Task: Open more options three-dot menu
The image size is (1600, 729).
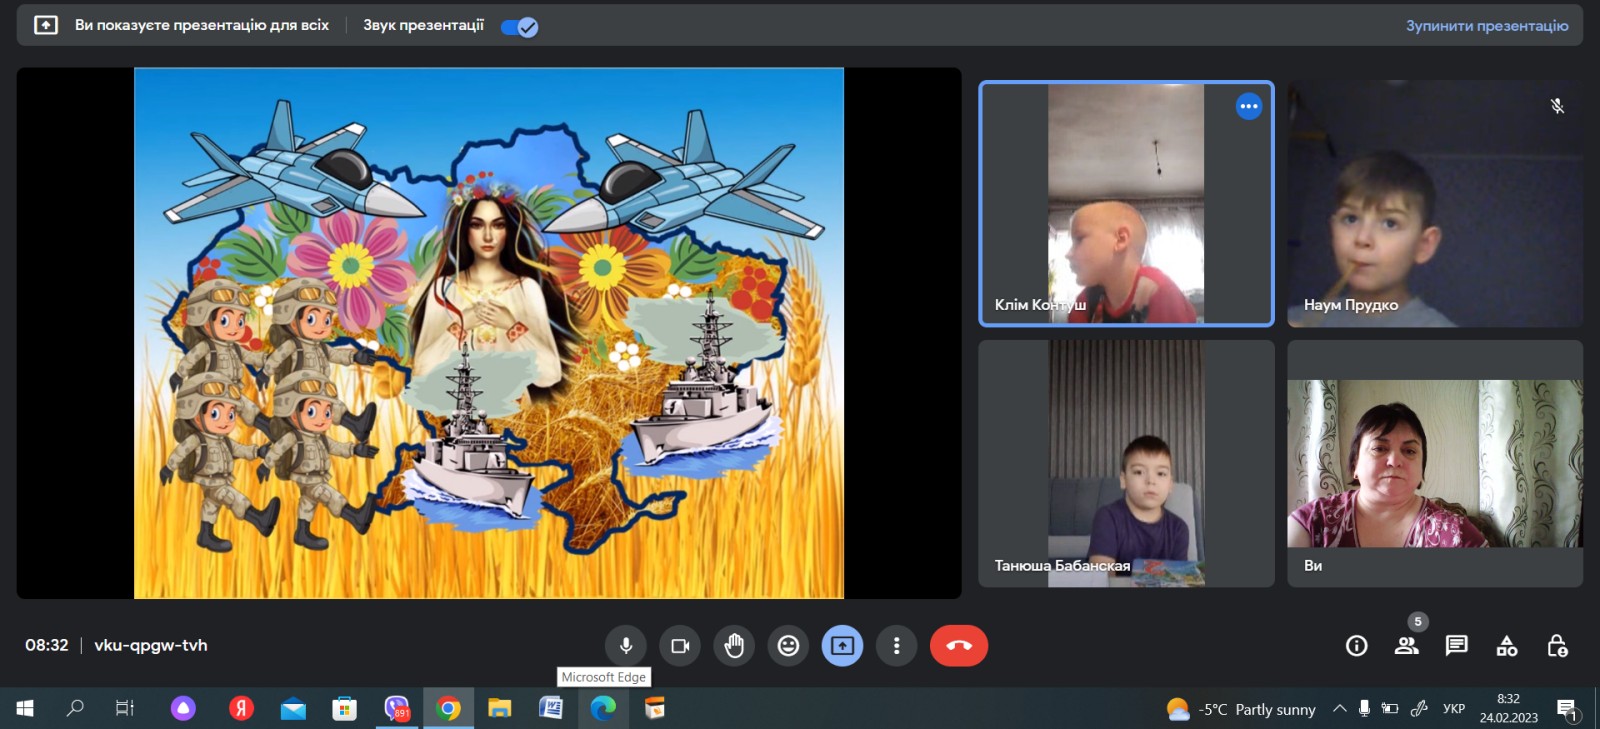Action: tap(896, 646)
